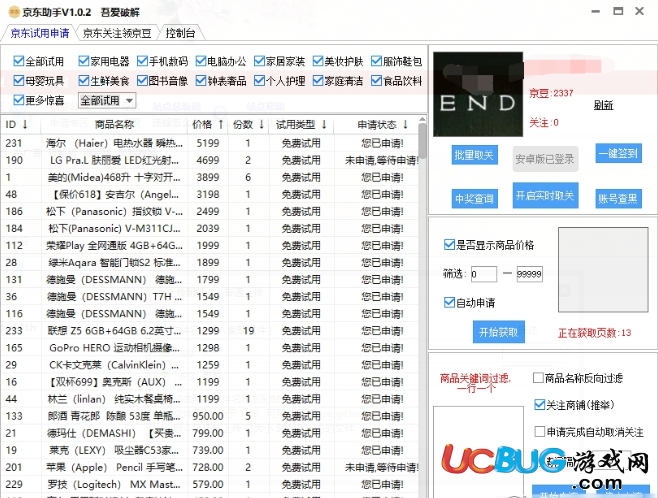Click the minimum price filter field

click(x=484, y=274)
